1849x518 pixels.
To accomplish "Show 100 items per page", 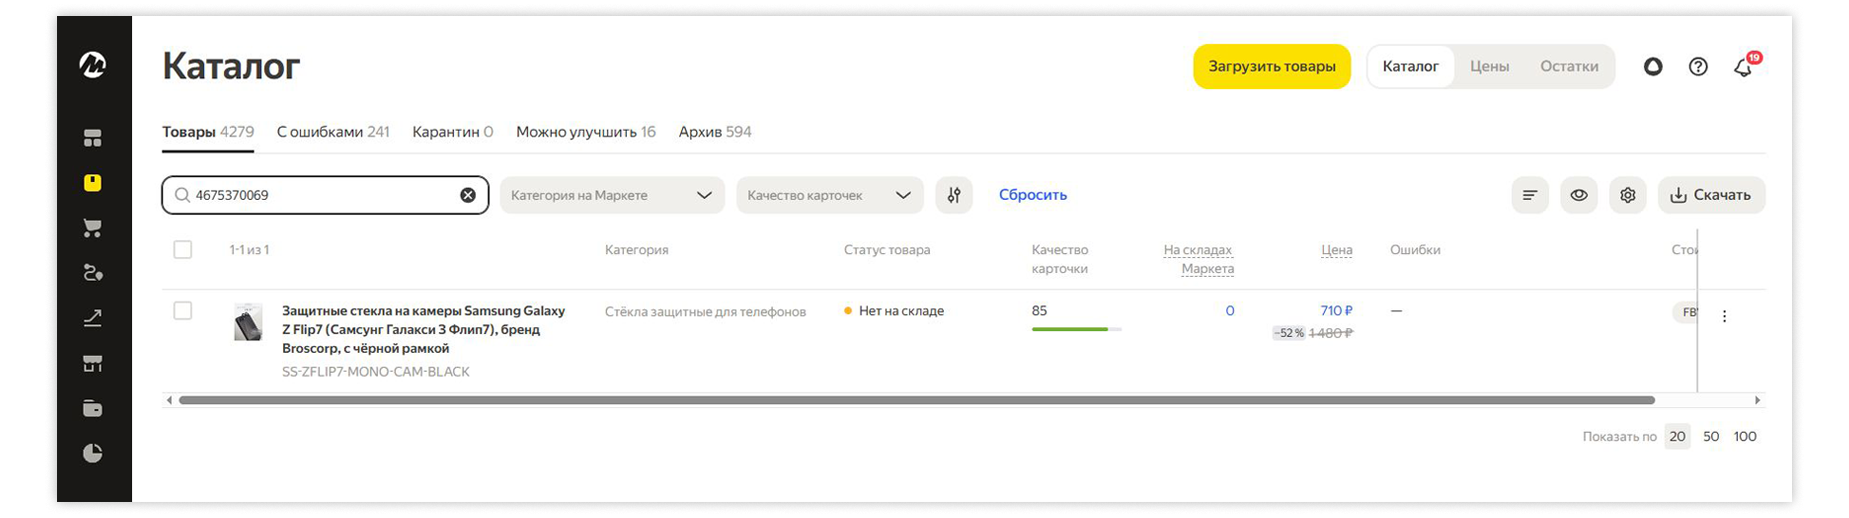I will [1745, 437].
